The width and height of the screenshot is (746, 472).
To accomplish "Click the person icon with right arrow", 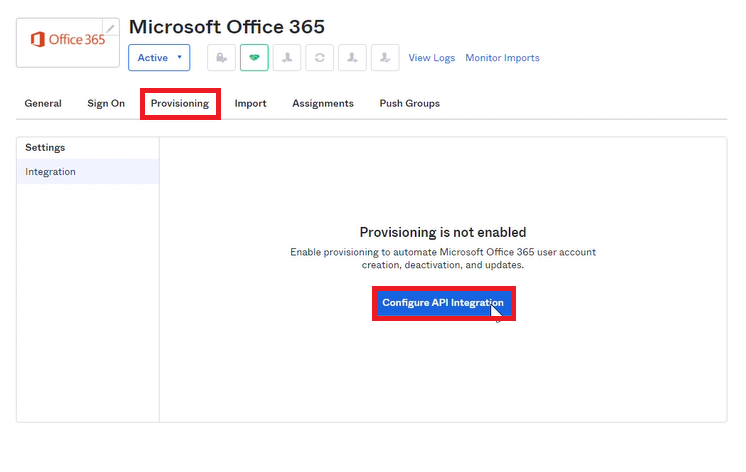I will pyautogui.click(x=352, y=58).
